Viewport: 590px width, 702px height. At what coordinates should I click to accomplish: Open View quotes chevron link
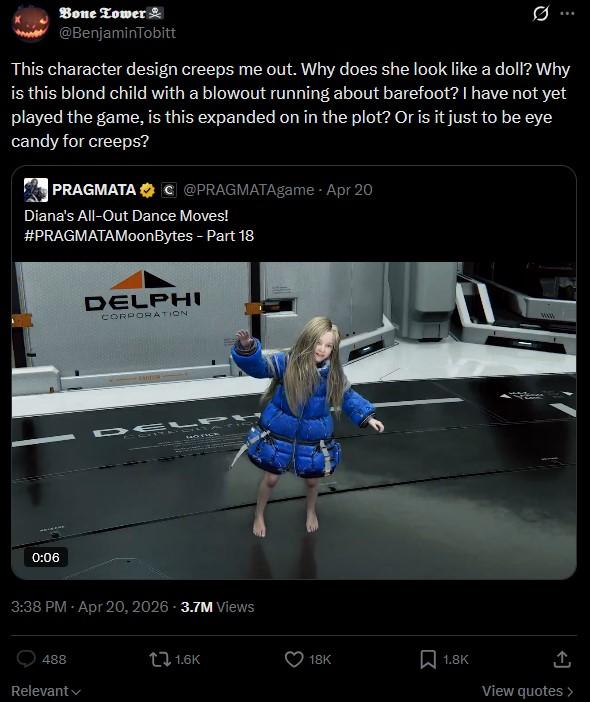(528, 691)
